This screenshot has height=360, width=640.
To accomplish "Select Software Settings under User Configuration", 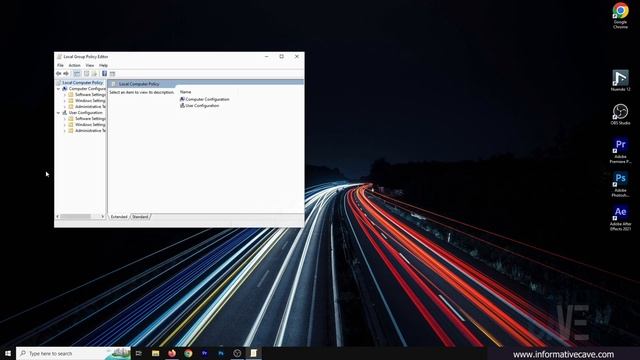I will (x=90, y=118).
